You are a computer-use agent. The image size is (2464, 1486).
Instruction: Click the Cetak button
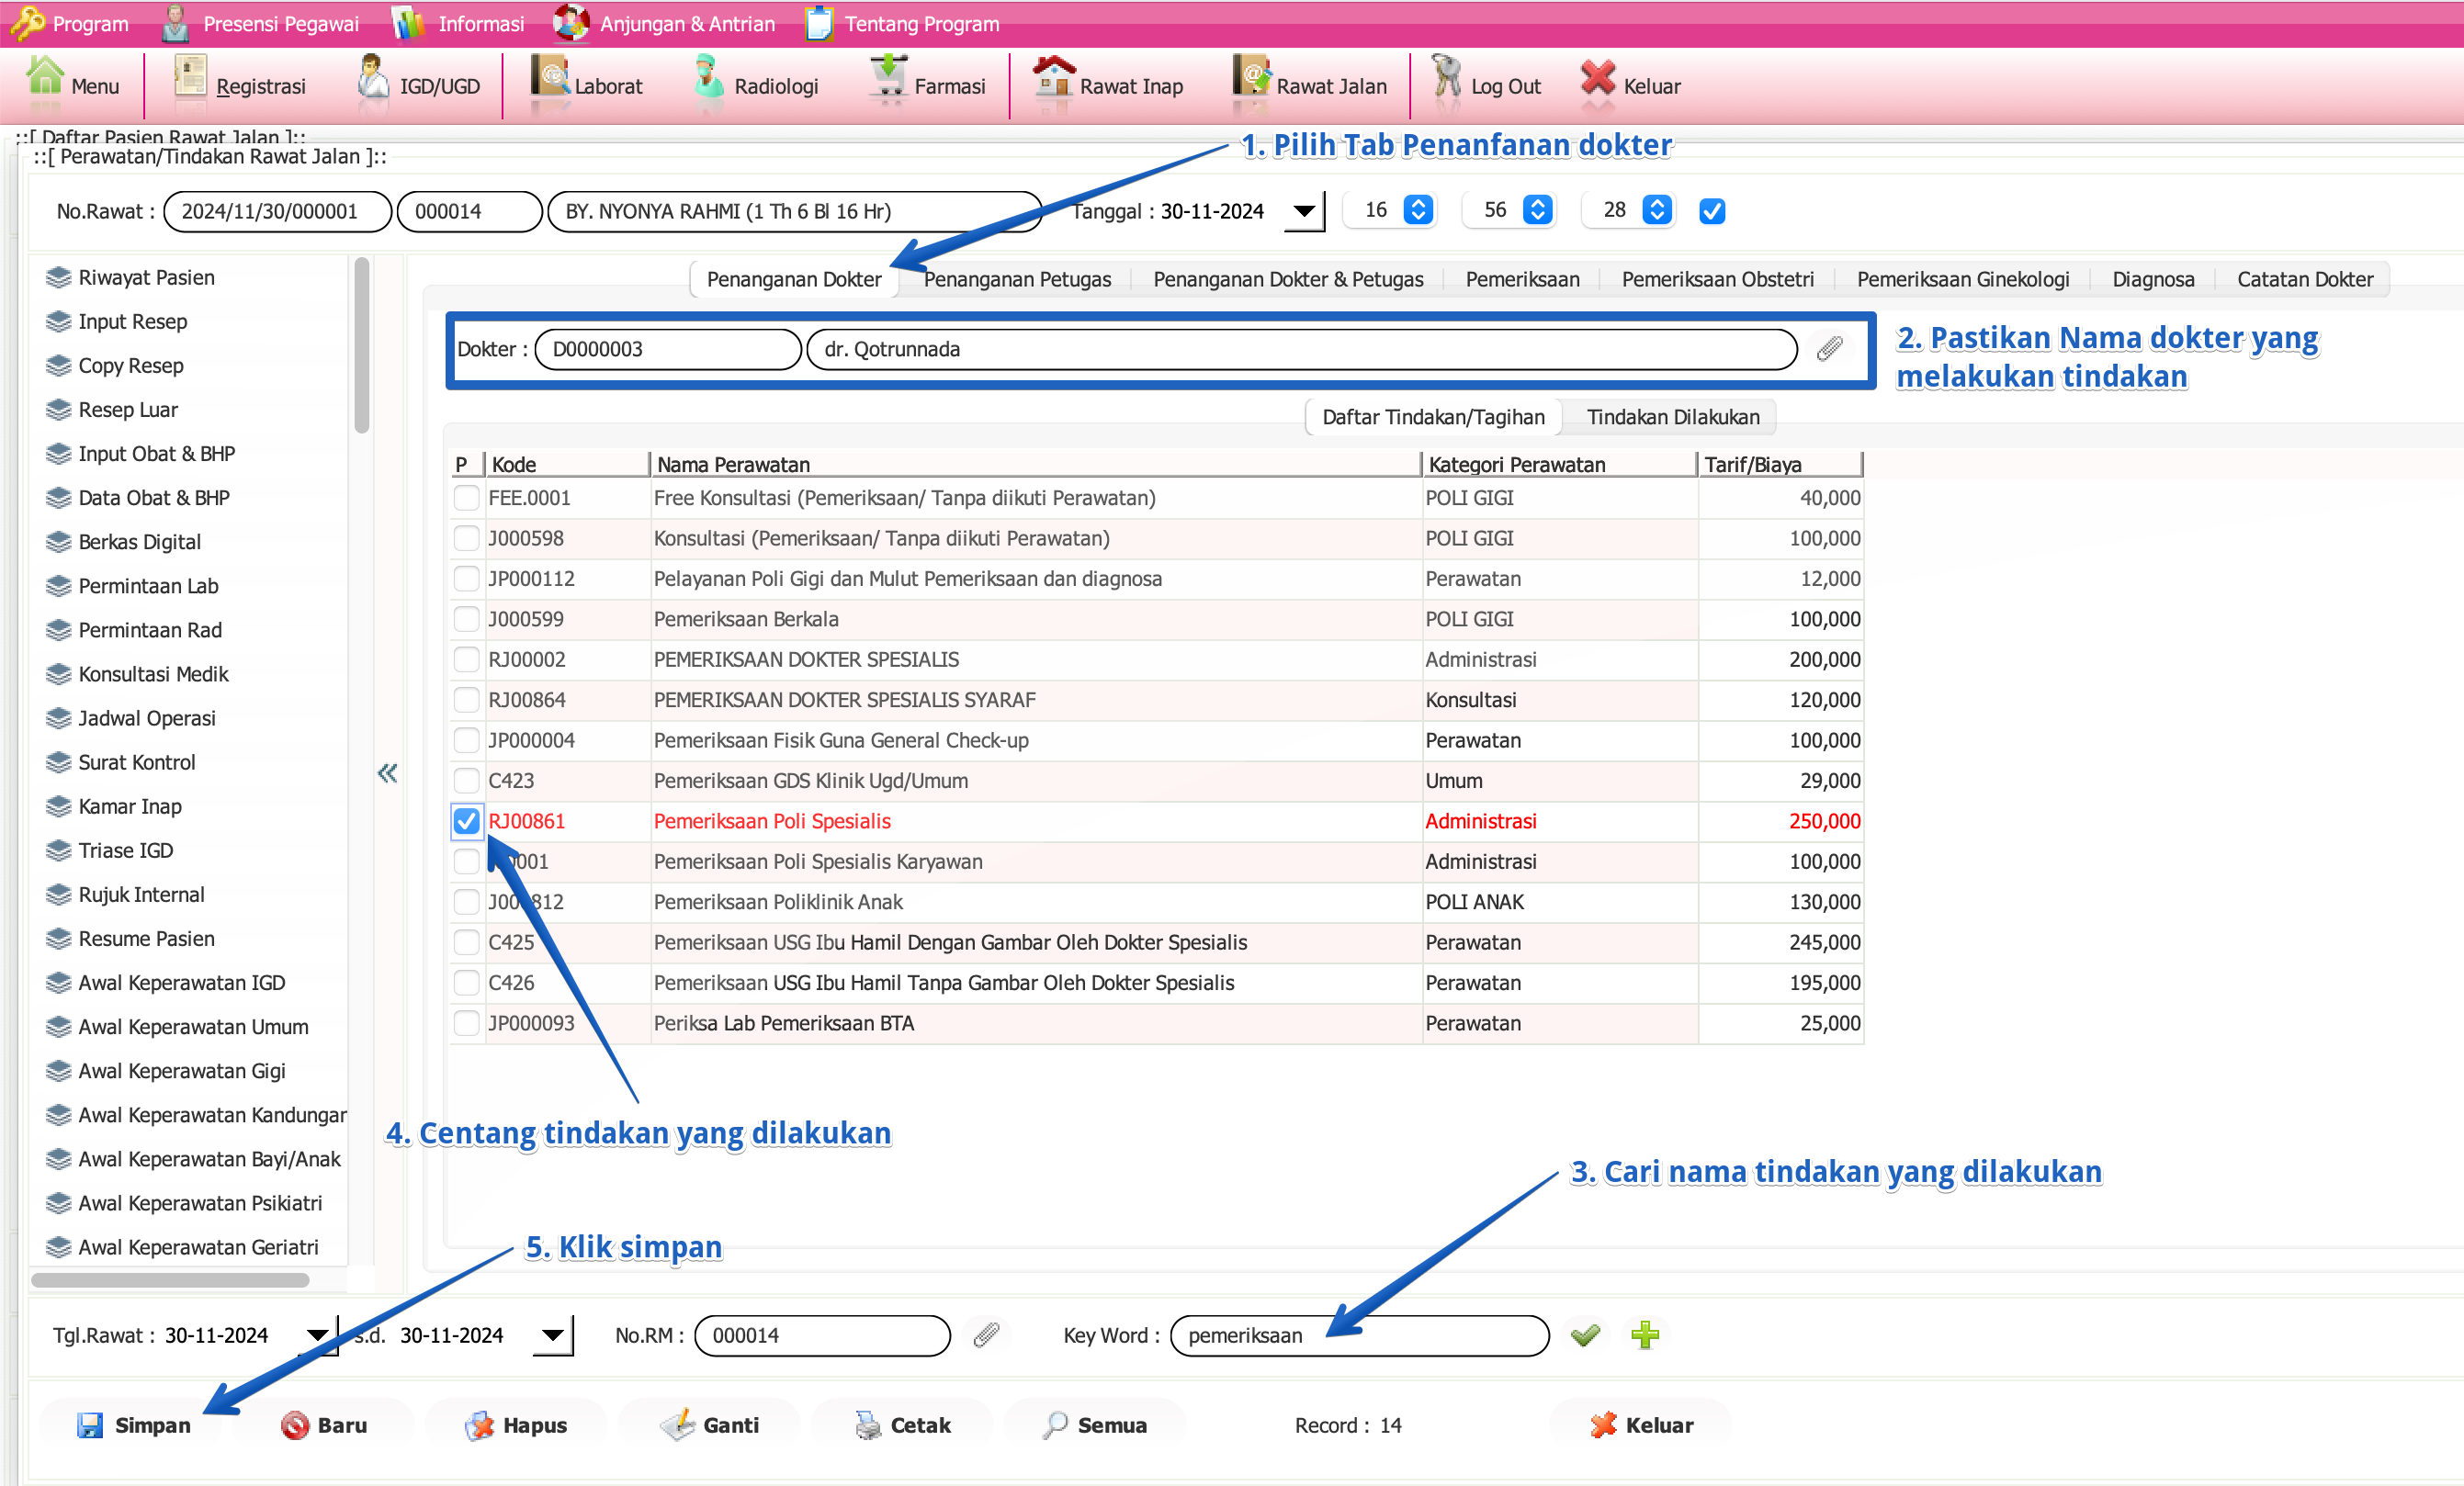click(902, 1425)
